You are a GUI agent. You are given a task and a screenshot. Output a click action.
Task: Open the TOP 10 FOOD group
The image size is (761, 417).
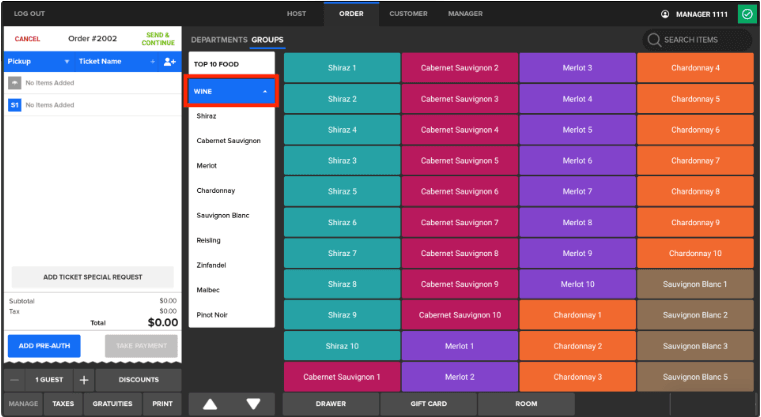(x=231, y=64)
